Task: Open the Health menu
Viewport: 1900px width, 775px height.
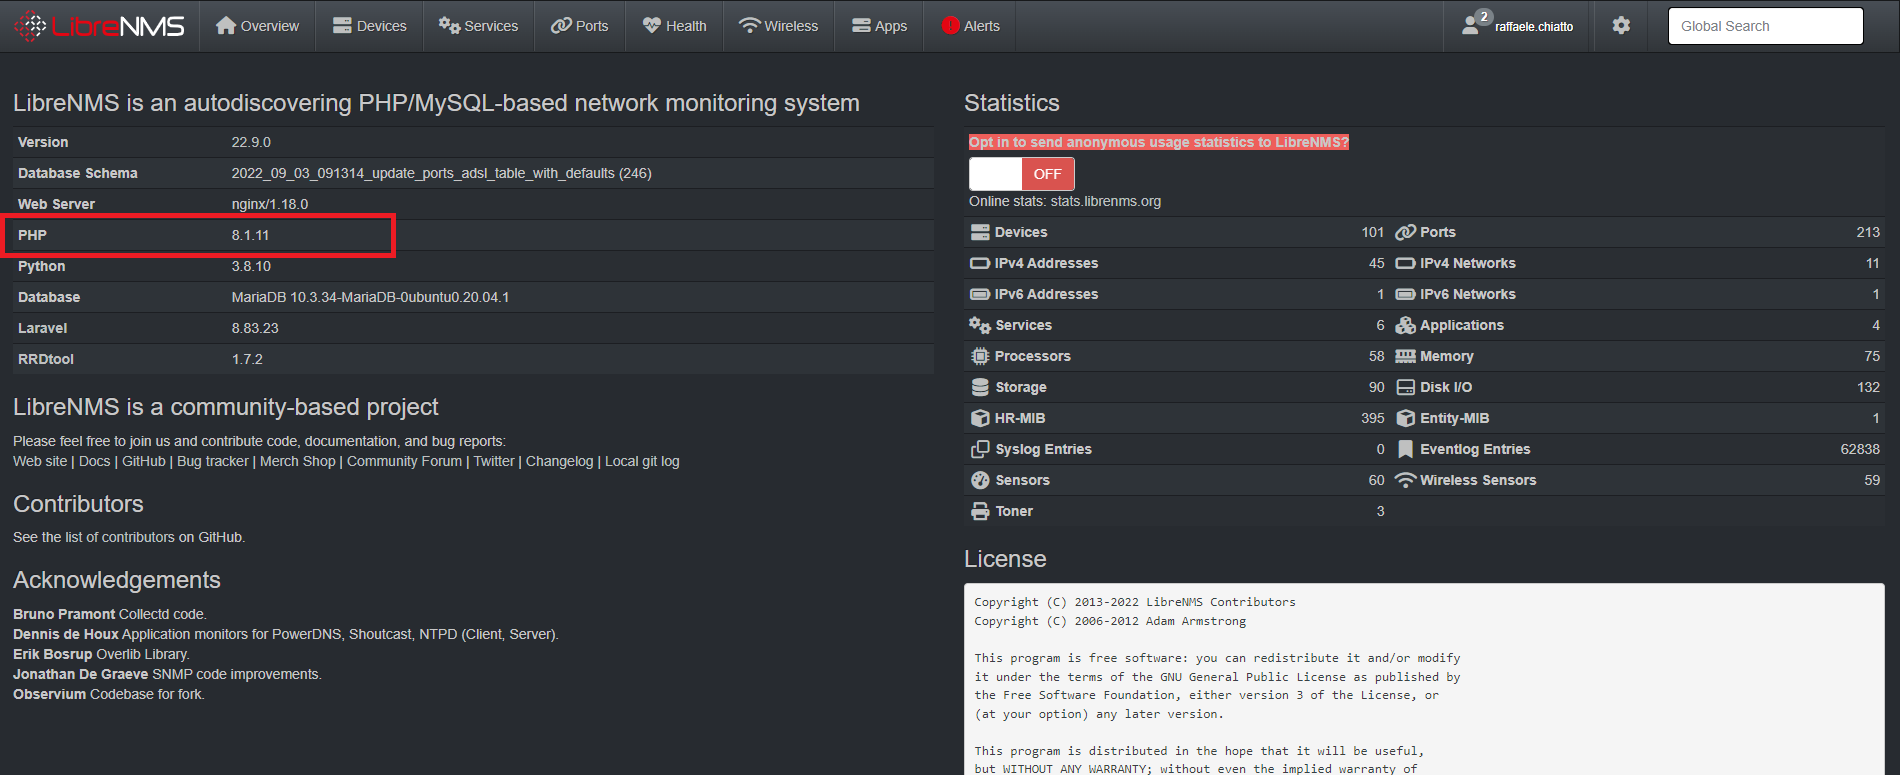Action: click(674, 26)
